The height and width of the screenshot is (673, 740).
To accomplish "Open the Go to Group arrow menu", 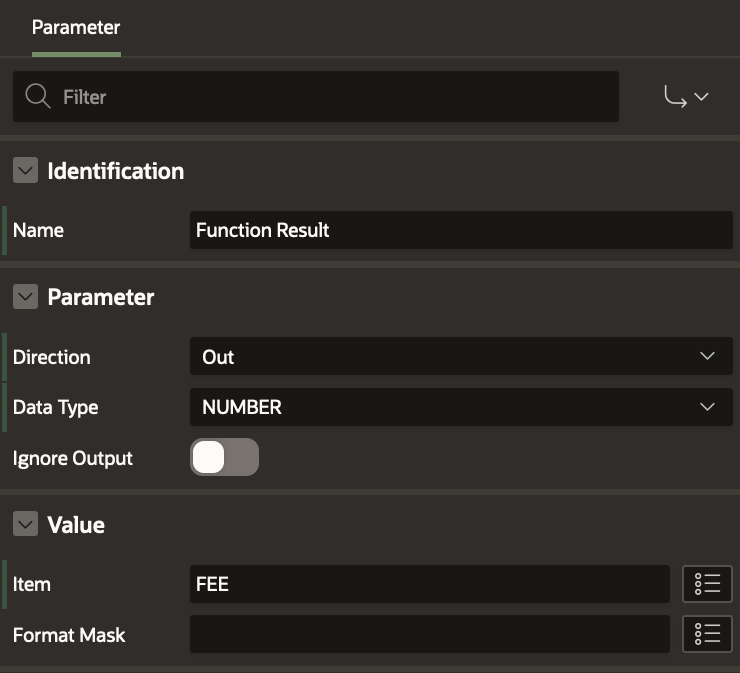I will [x=686, y=97].
